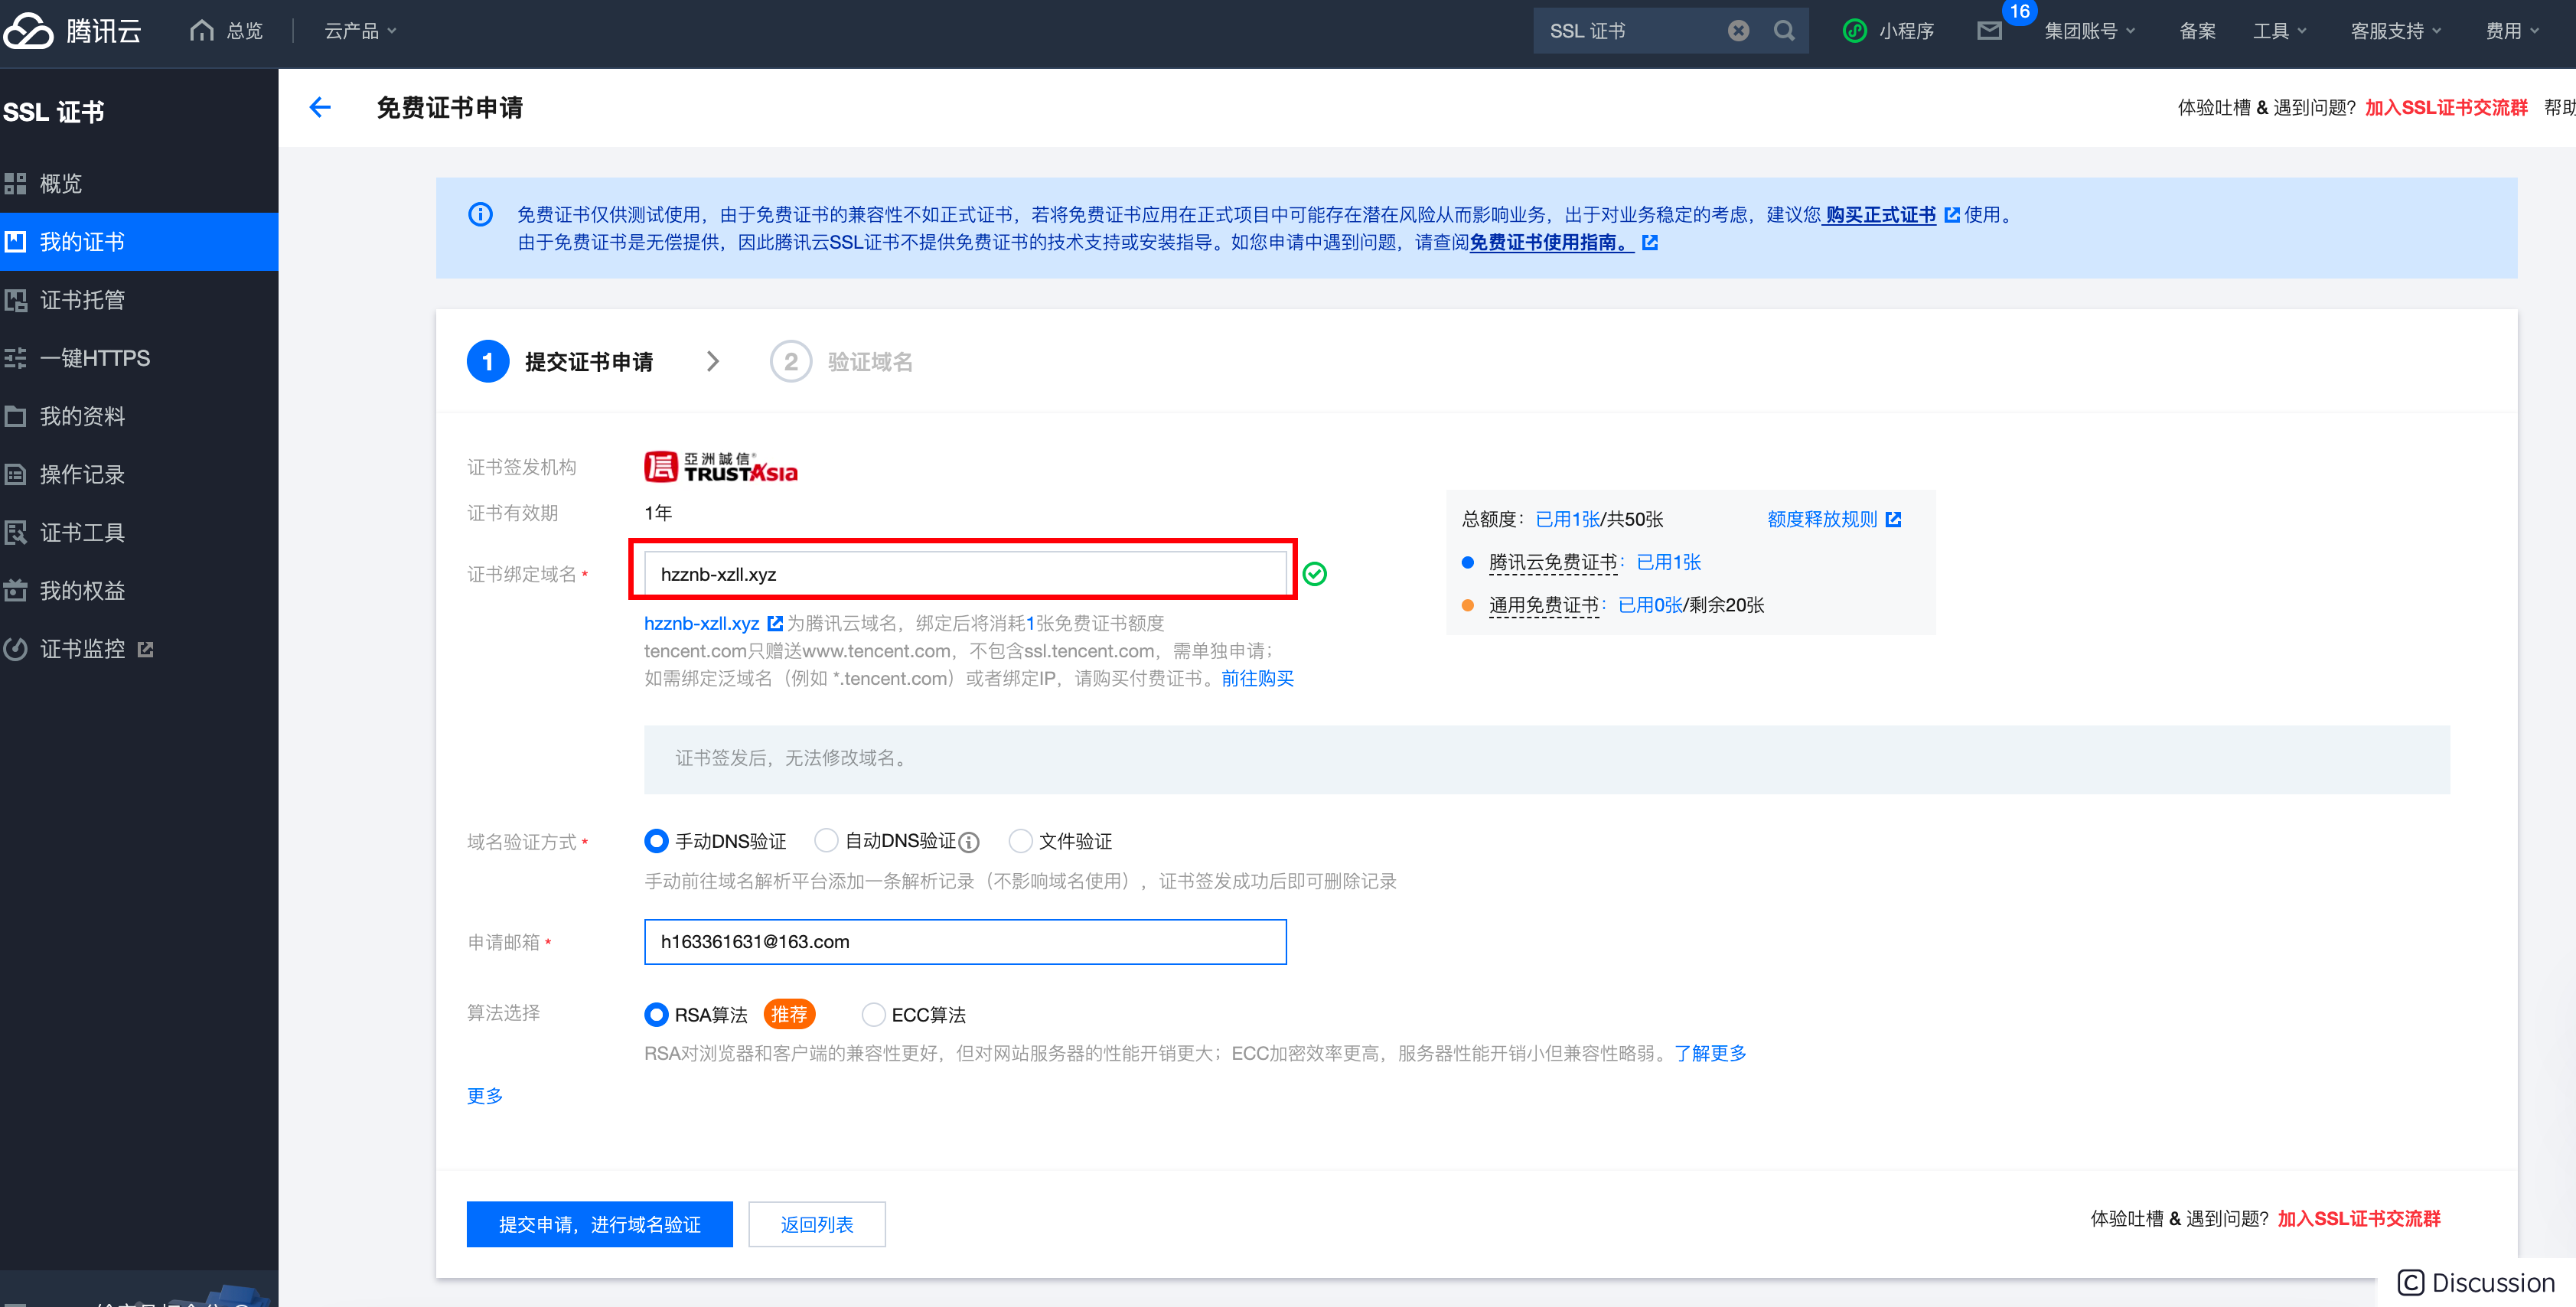Click the Tencent Cloud logo

(72, 31)
